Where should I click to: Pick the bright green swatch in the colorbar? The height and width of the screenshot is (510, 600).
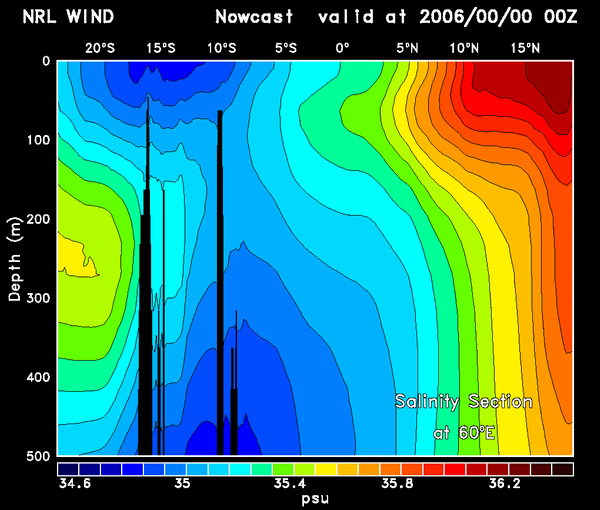284,469
